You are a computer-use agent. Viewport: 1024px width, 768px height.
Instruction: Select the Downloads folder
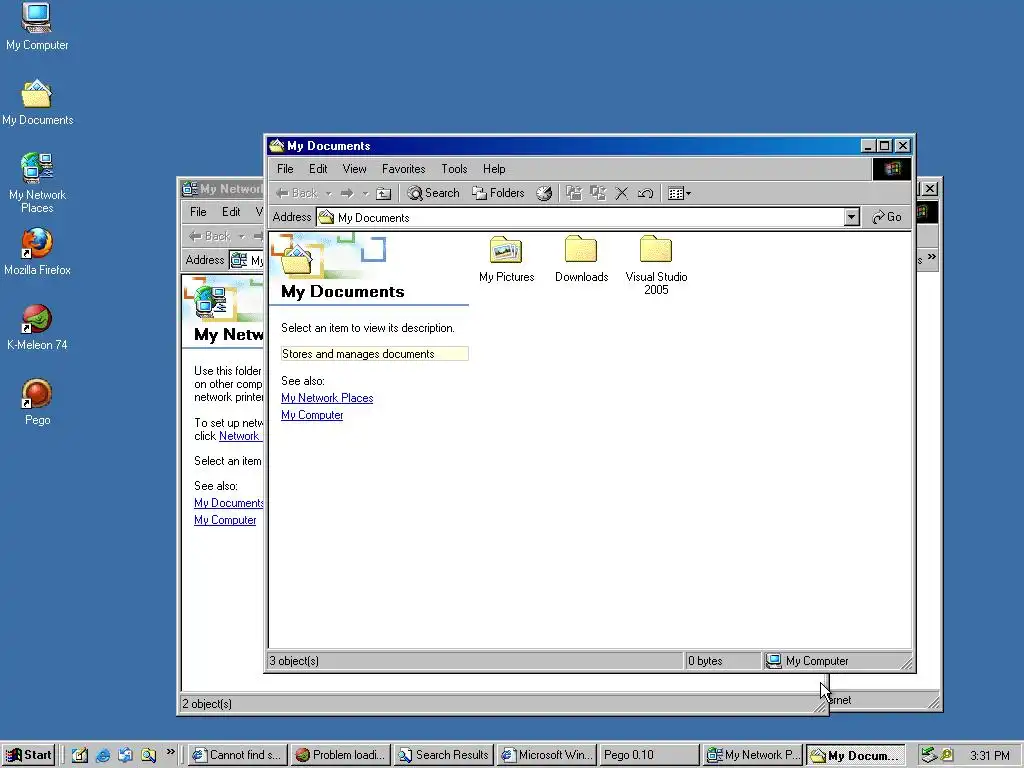click(x=581, y=260)
